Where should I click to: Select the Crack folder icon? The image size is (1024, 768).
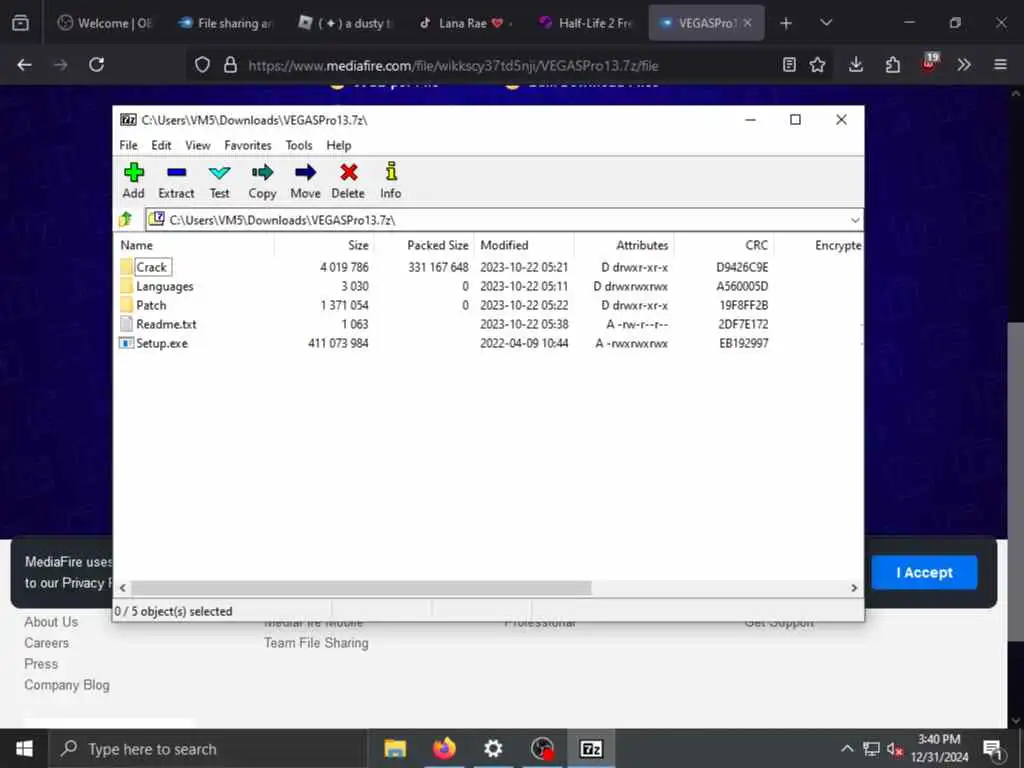click(x=127, y=267)
